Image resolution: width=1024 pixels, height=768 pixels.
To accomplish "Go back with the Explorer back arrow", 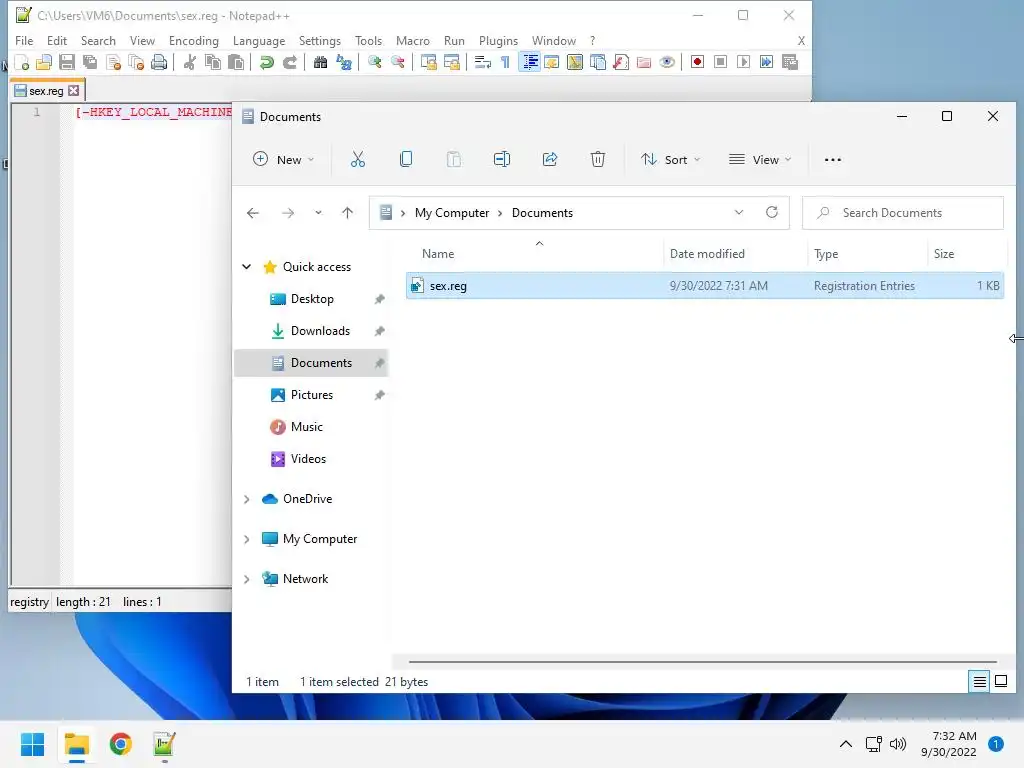I will click(253, 213).
